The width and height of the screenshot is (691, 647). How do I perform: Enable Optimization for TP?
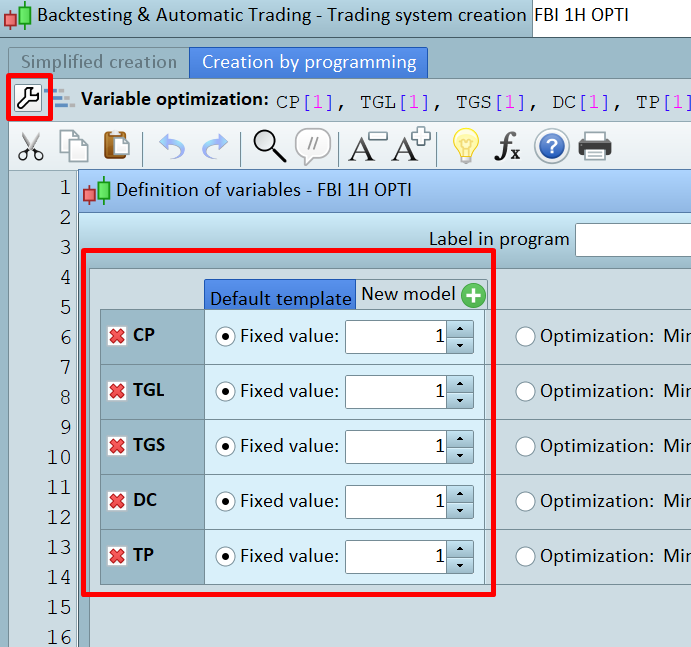525,557
